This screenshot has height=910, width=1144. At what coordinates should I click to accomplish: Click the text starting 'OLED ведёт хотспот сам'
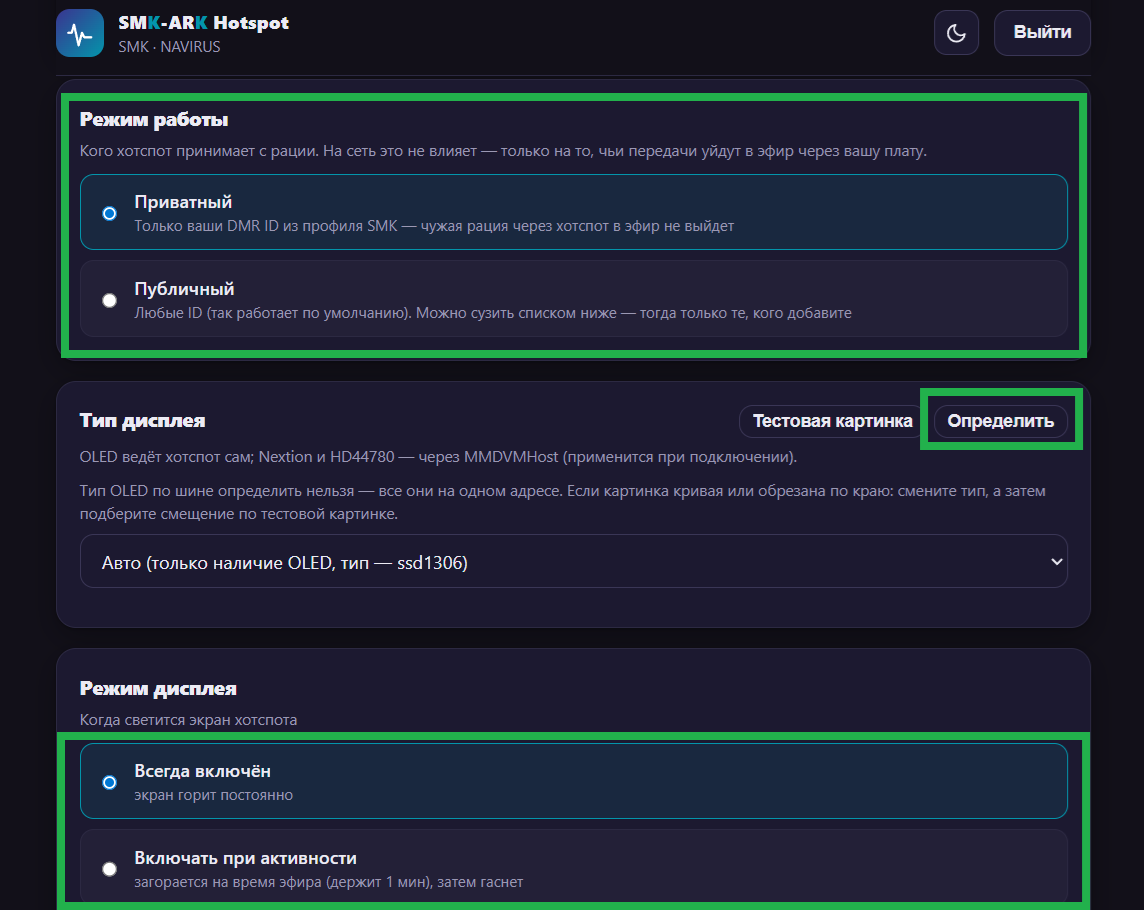coord(438,457)
